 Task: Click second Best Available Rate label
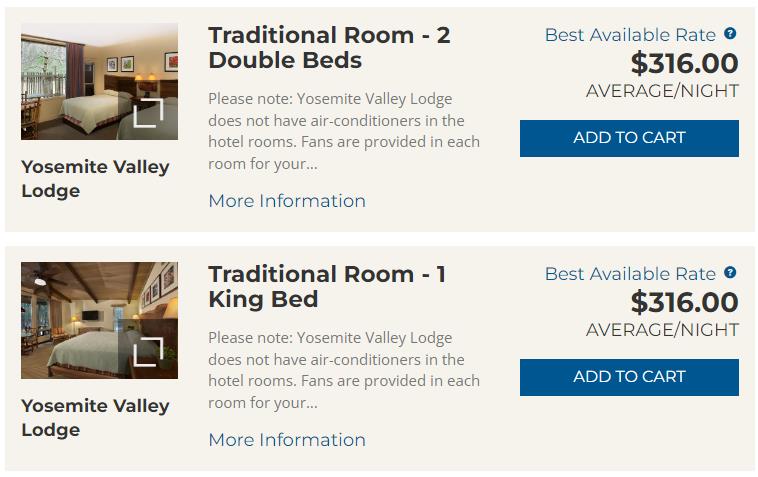630,274
